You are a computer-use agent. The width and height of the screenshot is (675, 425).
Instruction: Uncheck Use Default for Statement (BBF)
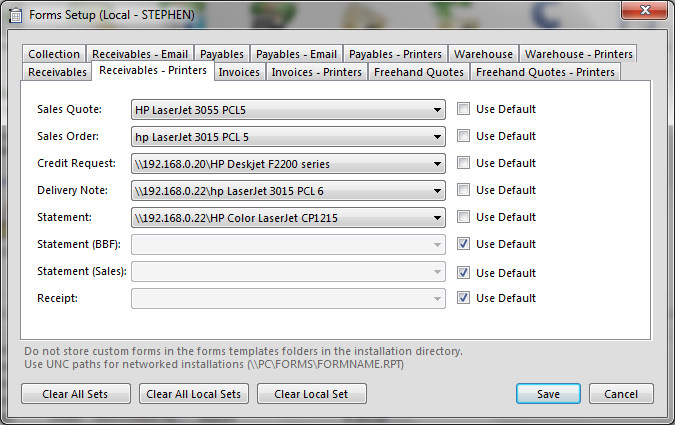click(x=464, y=244)
